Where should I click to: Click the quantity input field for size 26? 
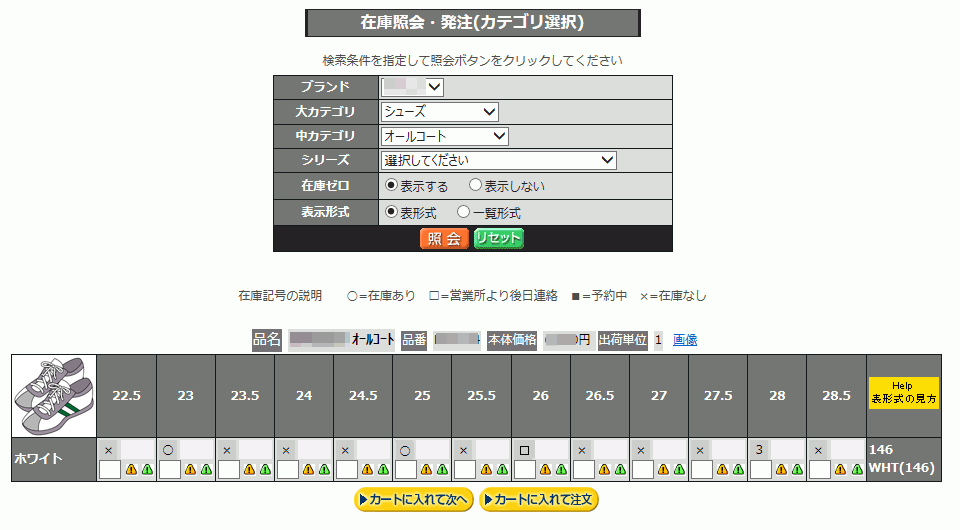(525, 470)
